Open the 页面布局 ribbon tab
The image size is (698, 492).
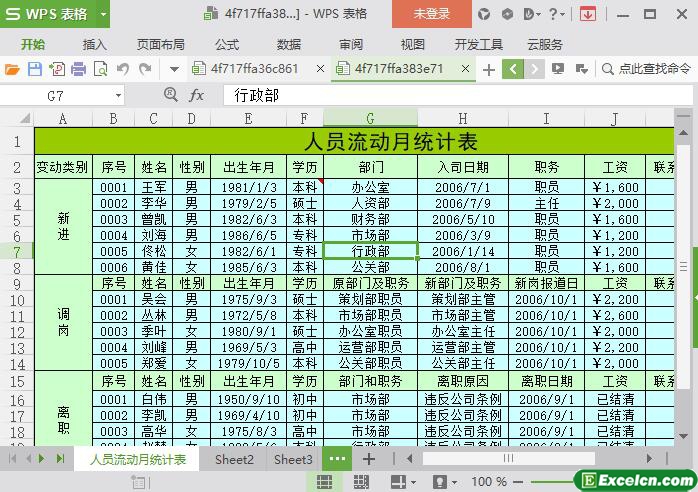point(160,44)
